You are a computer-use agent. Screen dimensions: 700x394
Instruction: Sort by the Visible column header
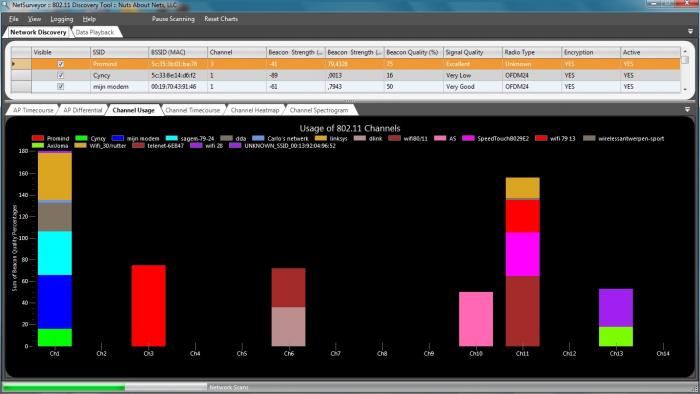[x=61, y=52]
